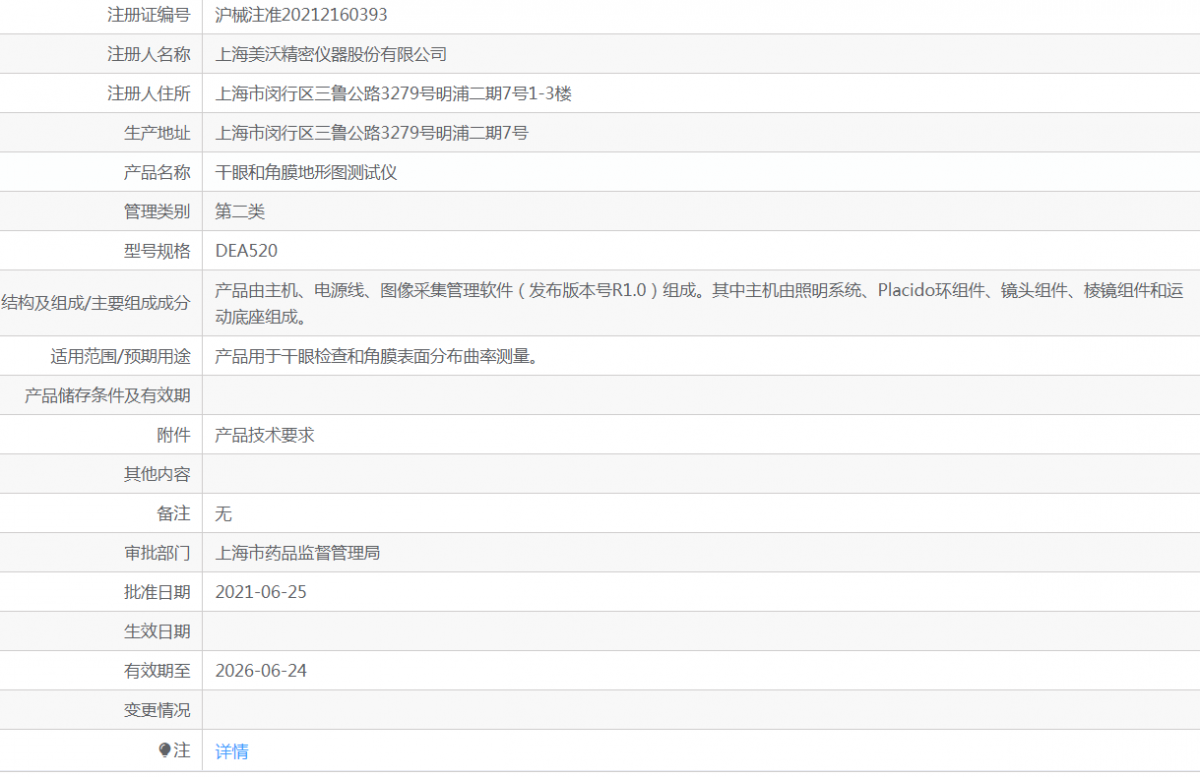This screenshot has height=777, width=1200.
Task: Select attachment value 产品技术要求
Action: (x=265, y=435)
